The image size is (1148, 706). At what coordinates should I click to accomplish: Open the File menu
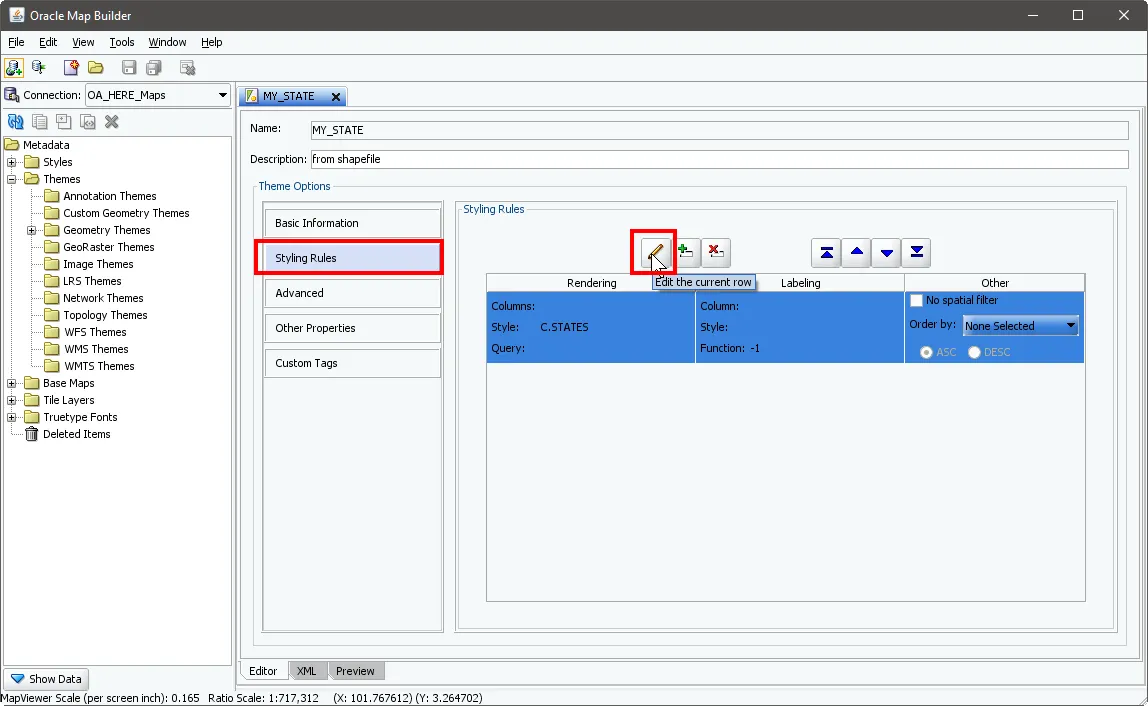coord(16,42)
